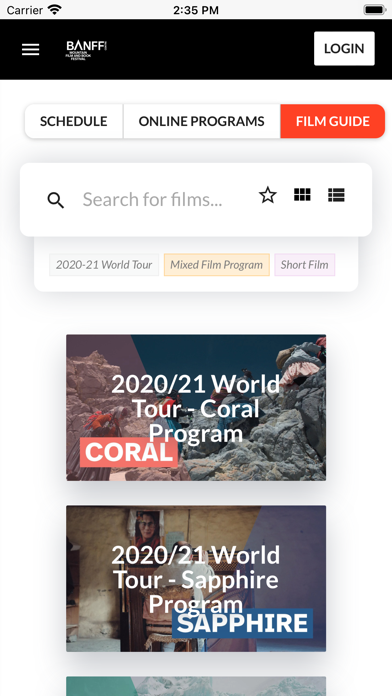Click the SAPPHIRE label badge
This screenshot has width=392, height=696.
(x=242, y=623)
